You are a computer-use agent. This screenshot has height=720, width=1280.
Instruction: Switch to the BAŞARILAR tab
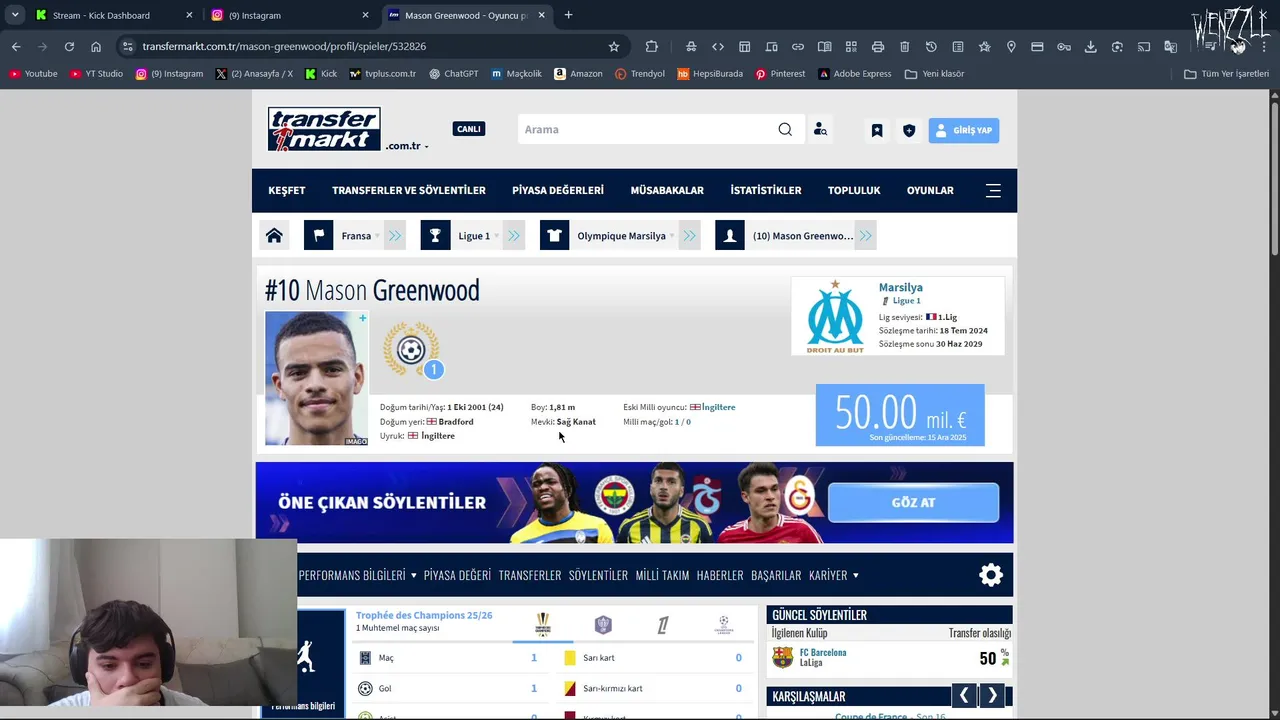pyautogui.click(x=776, y=575)
